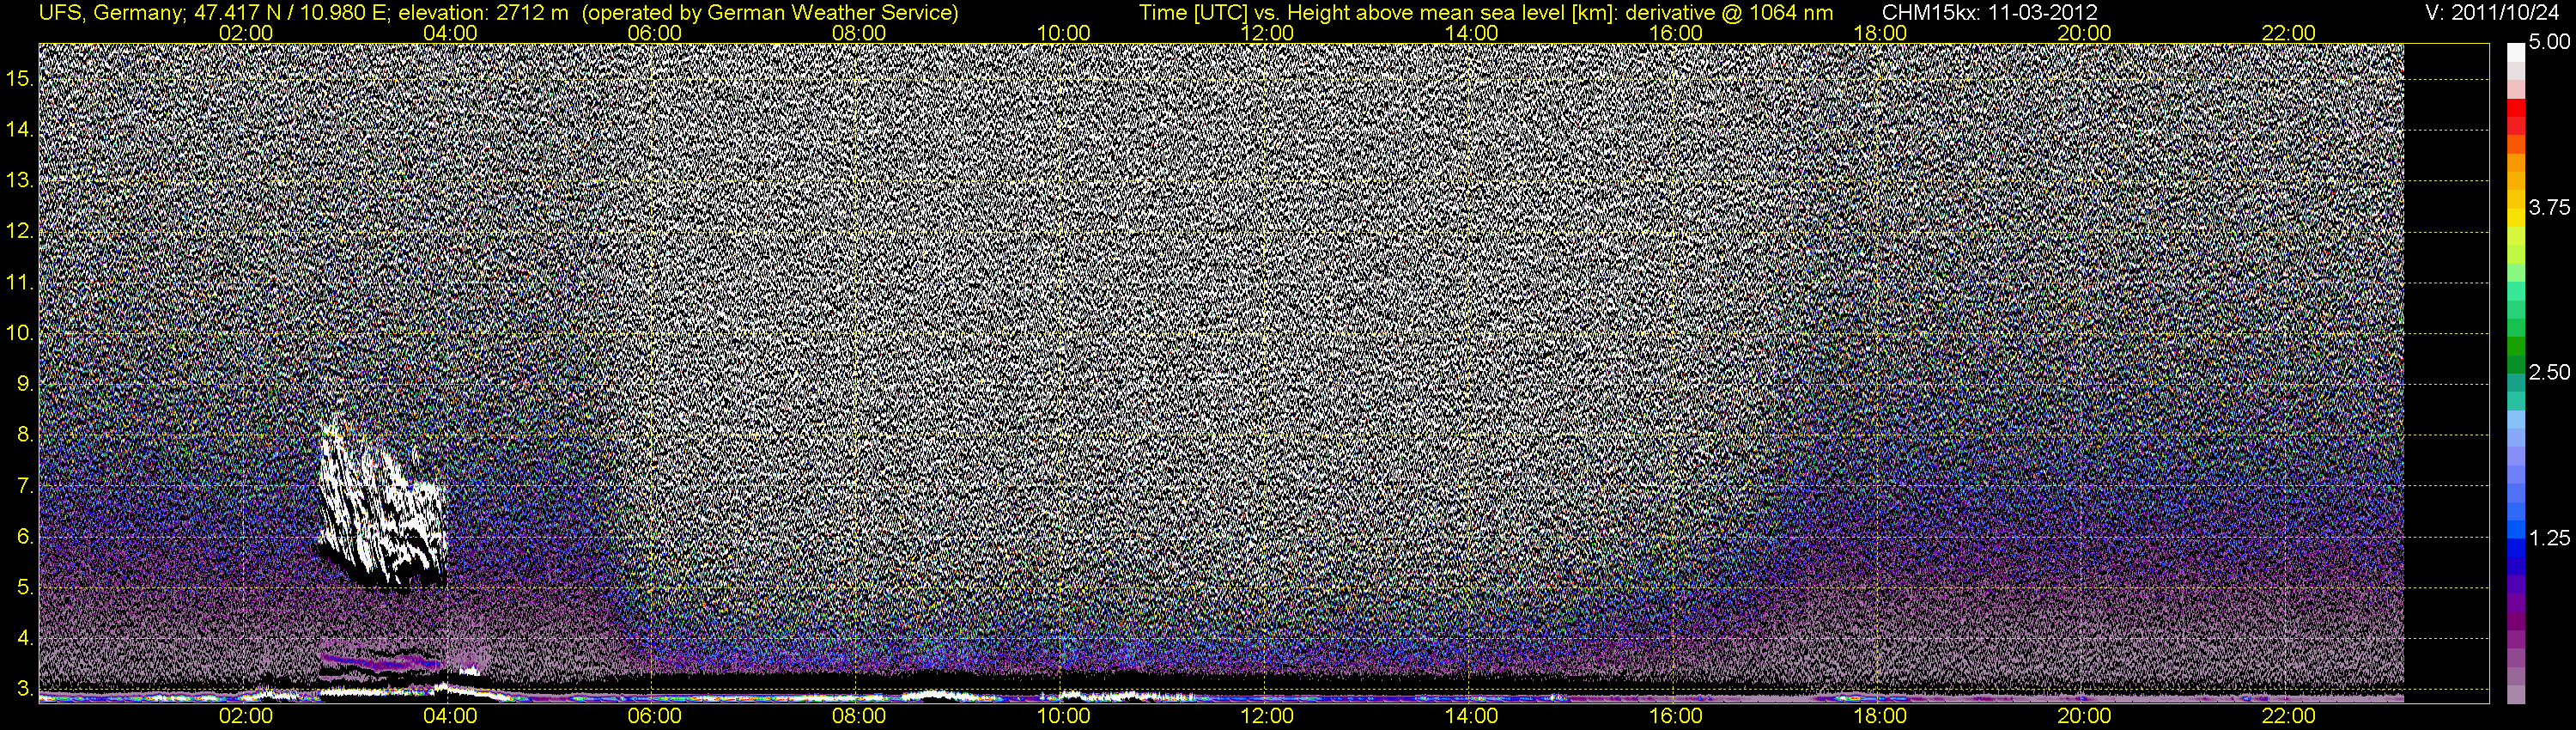
Task: Click the '5.00' color scale value
Action: 2549,42
